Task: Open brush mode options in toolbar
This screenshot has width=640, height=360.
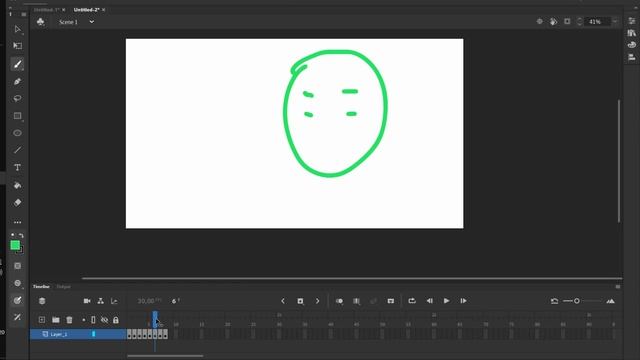Action: tap(17, 283)
